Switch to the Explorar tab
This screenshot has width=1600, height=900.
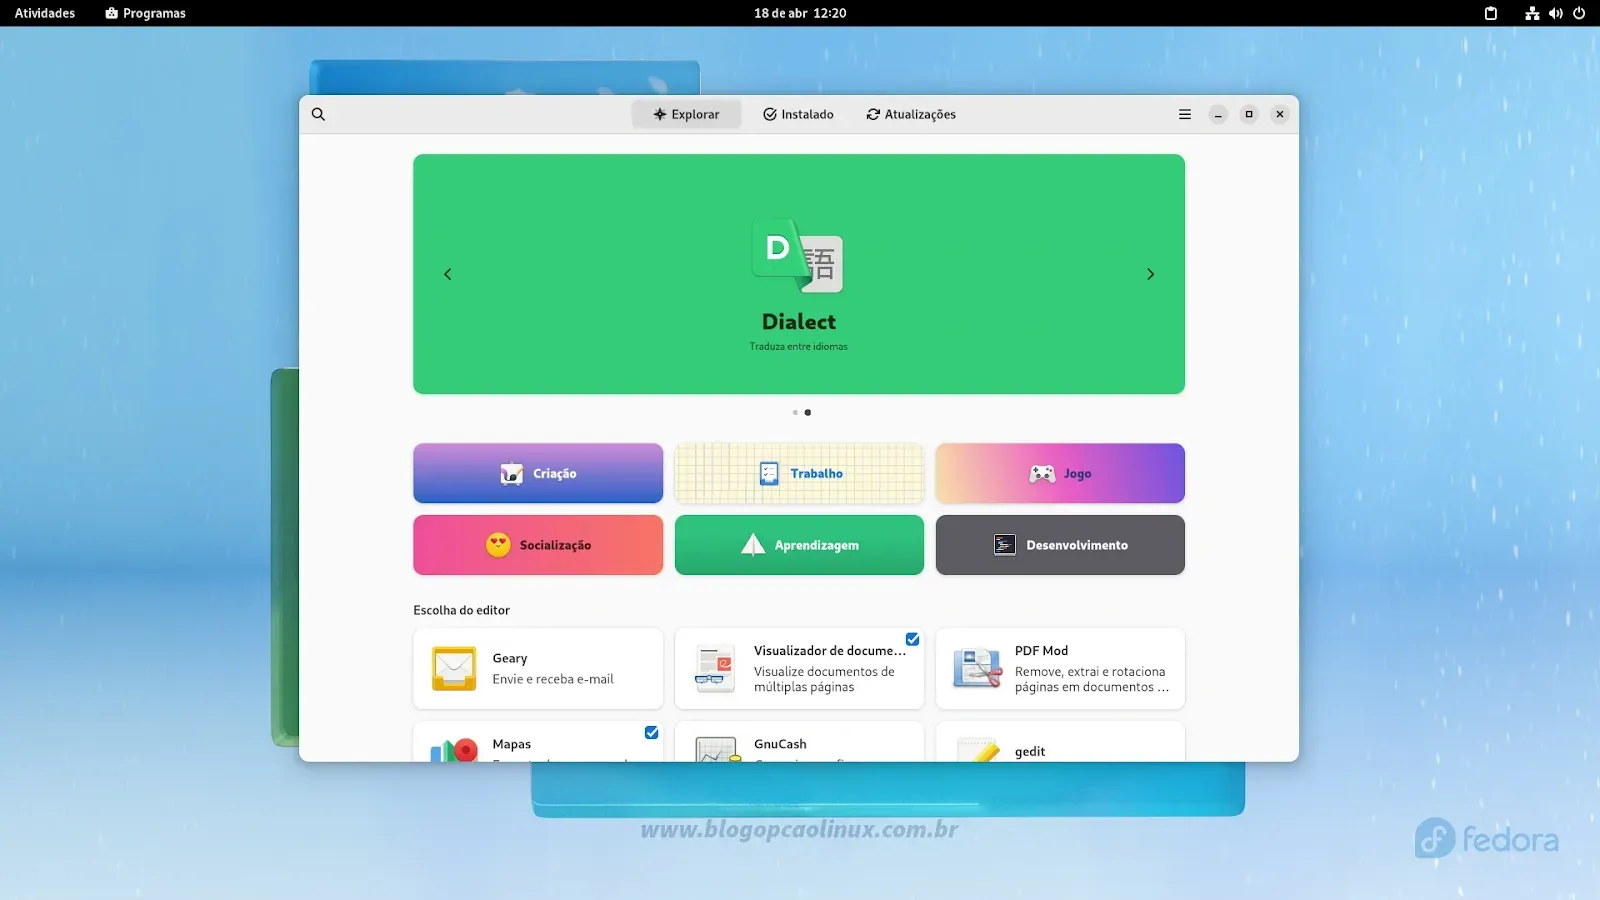(x=686, y=114)
